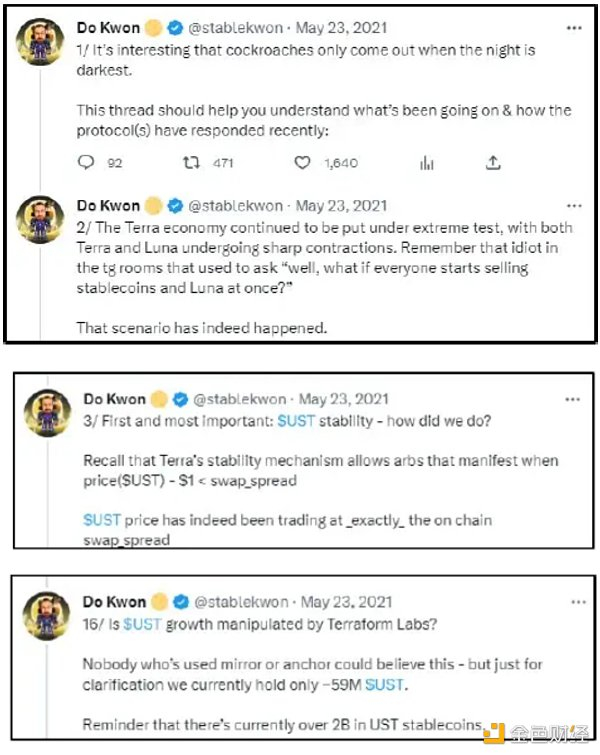Click the reply icon with 92 comments
This screenshot has width=600, height=755.
[x=87, y=163]
